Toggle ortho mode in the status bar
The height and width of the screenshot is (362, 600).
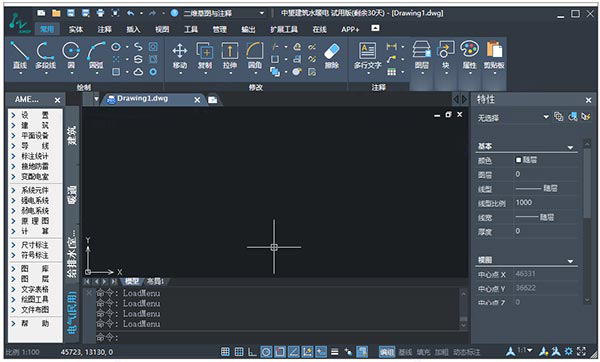point(252,351)
